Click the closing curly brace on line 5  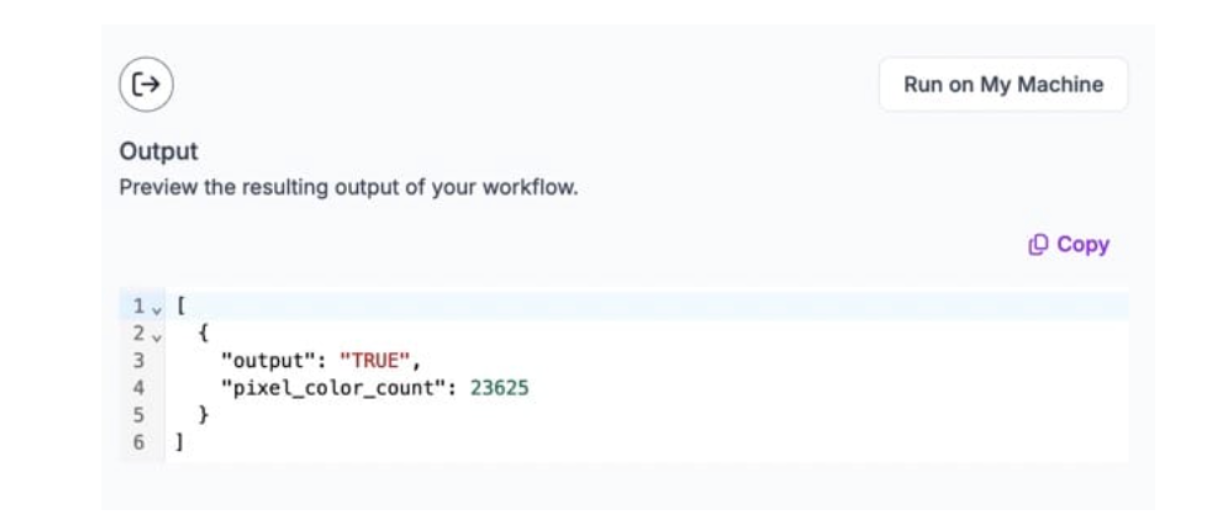coord(204,414)
